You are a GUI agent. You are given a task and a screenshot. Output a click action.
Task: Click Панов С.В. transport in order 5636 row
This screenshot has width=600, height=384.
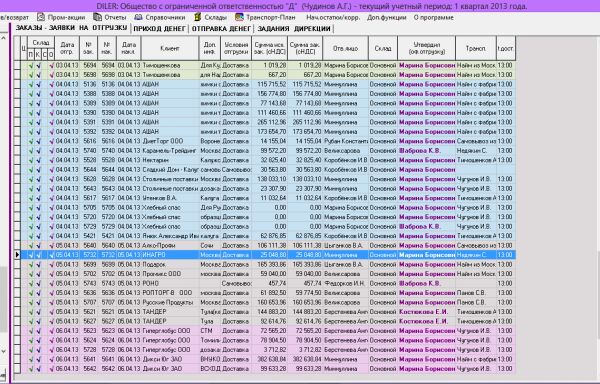click(x=476, y=293)
